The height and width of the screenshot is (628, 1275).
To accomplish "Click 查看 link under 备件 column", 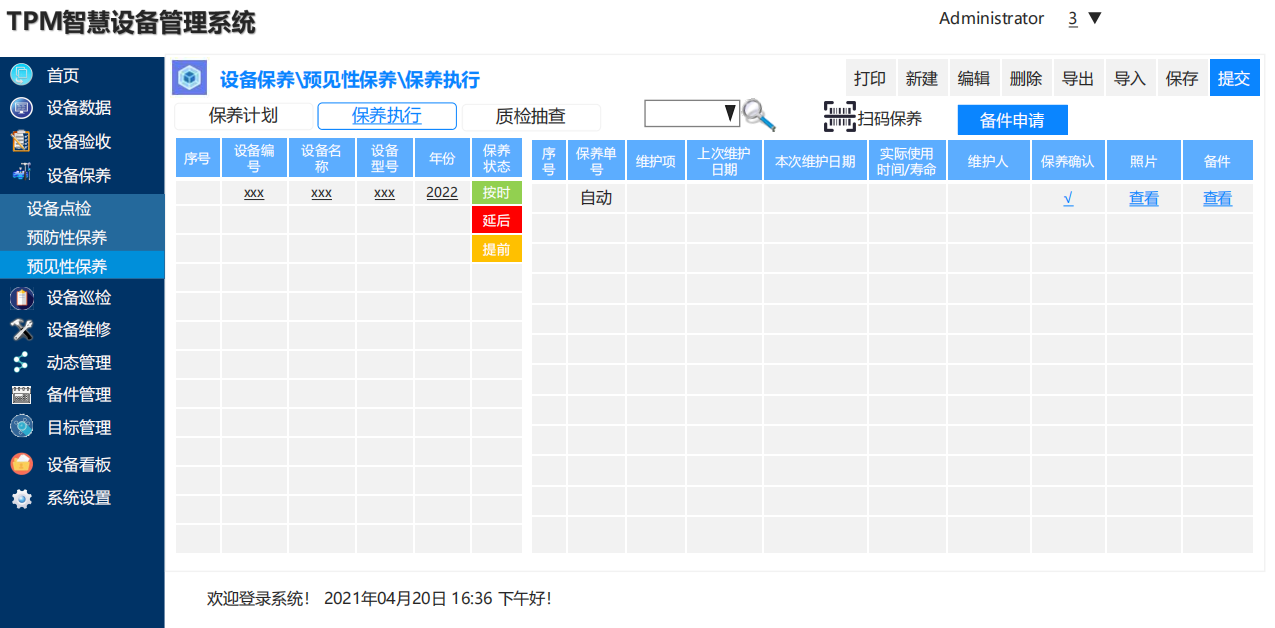I will (x=1218, y=198).
